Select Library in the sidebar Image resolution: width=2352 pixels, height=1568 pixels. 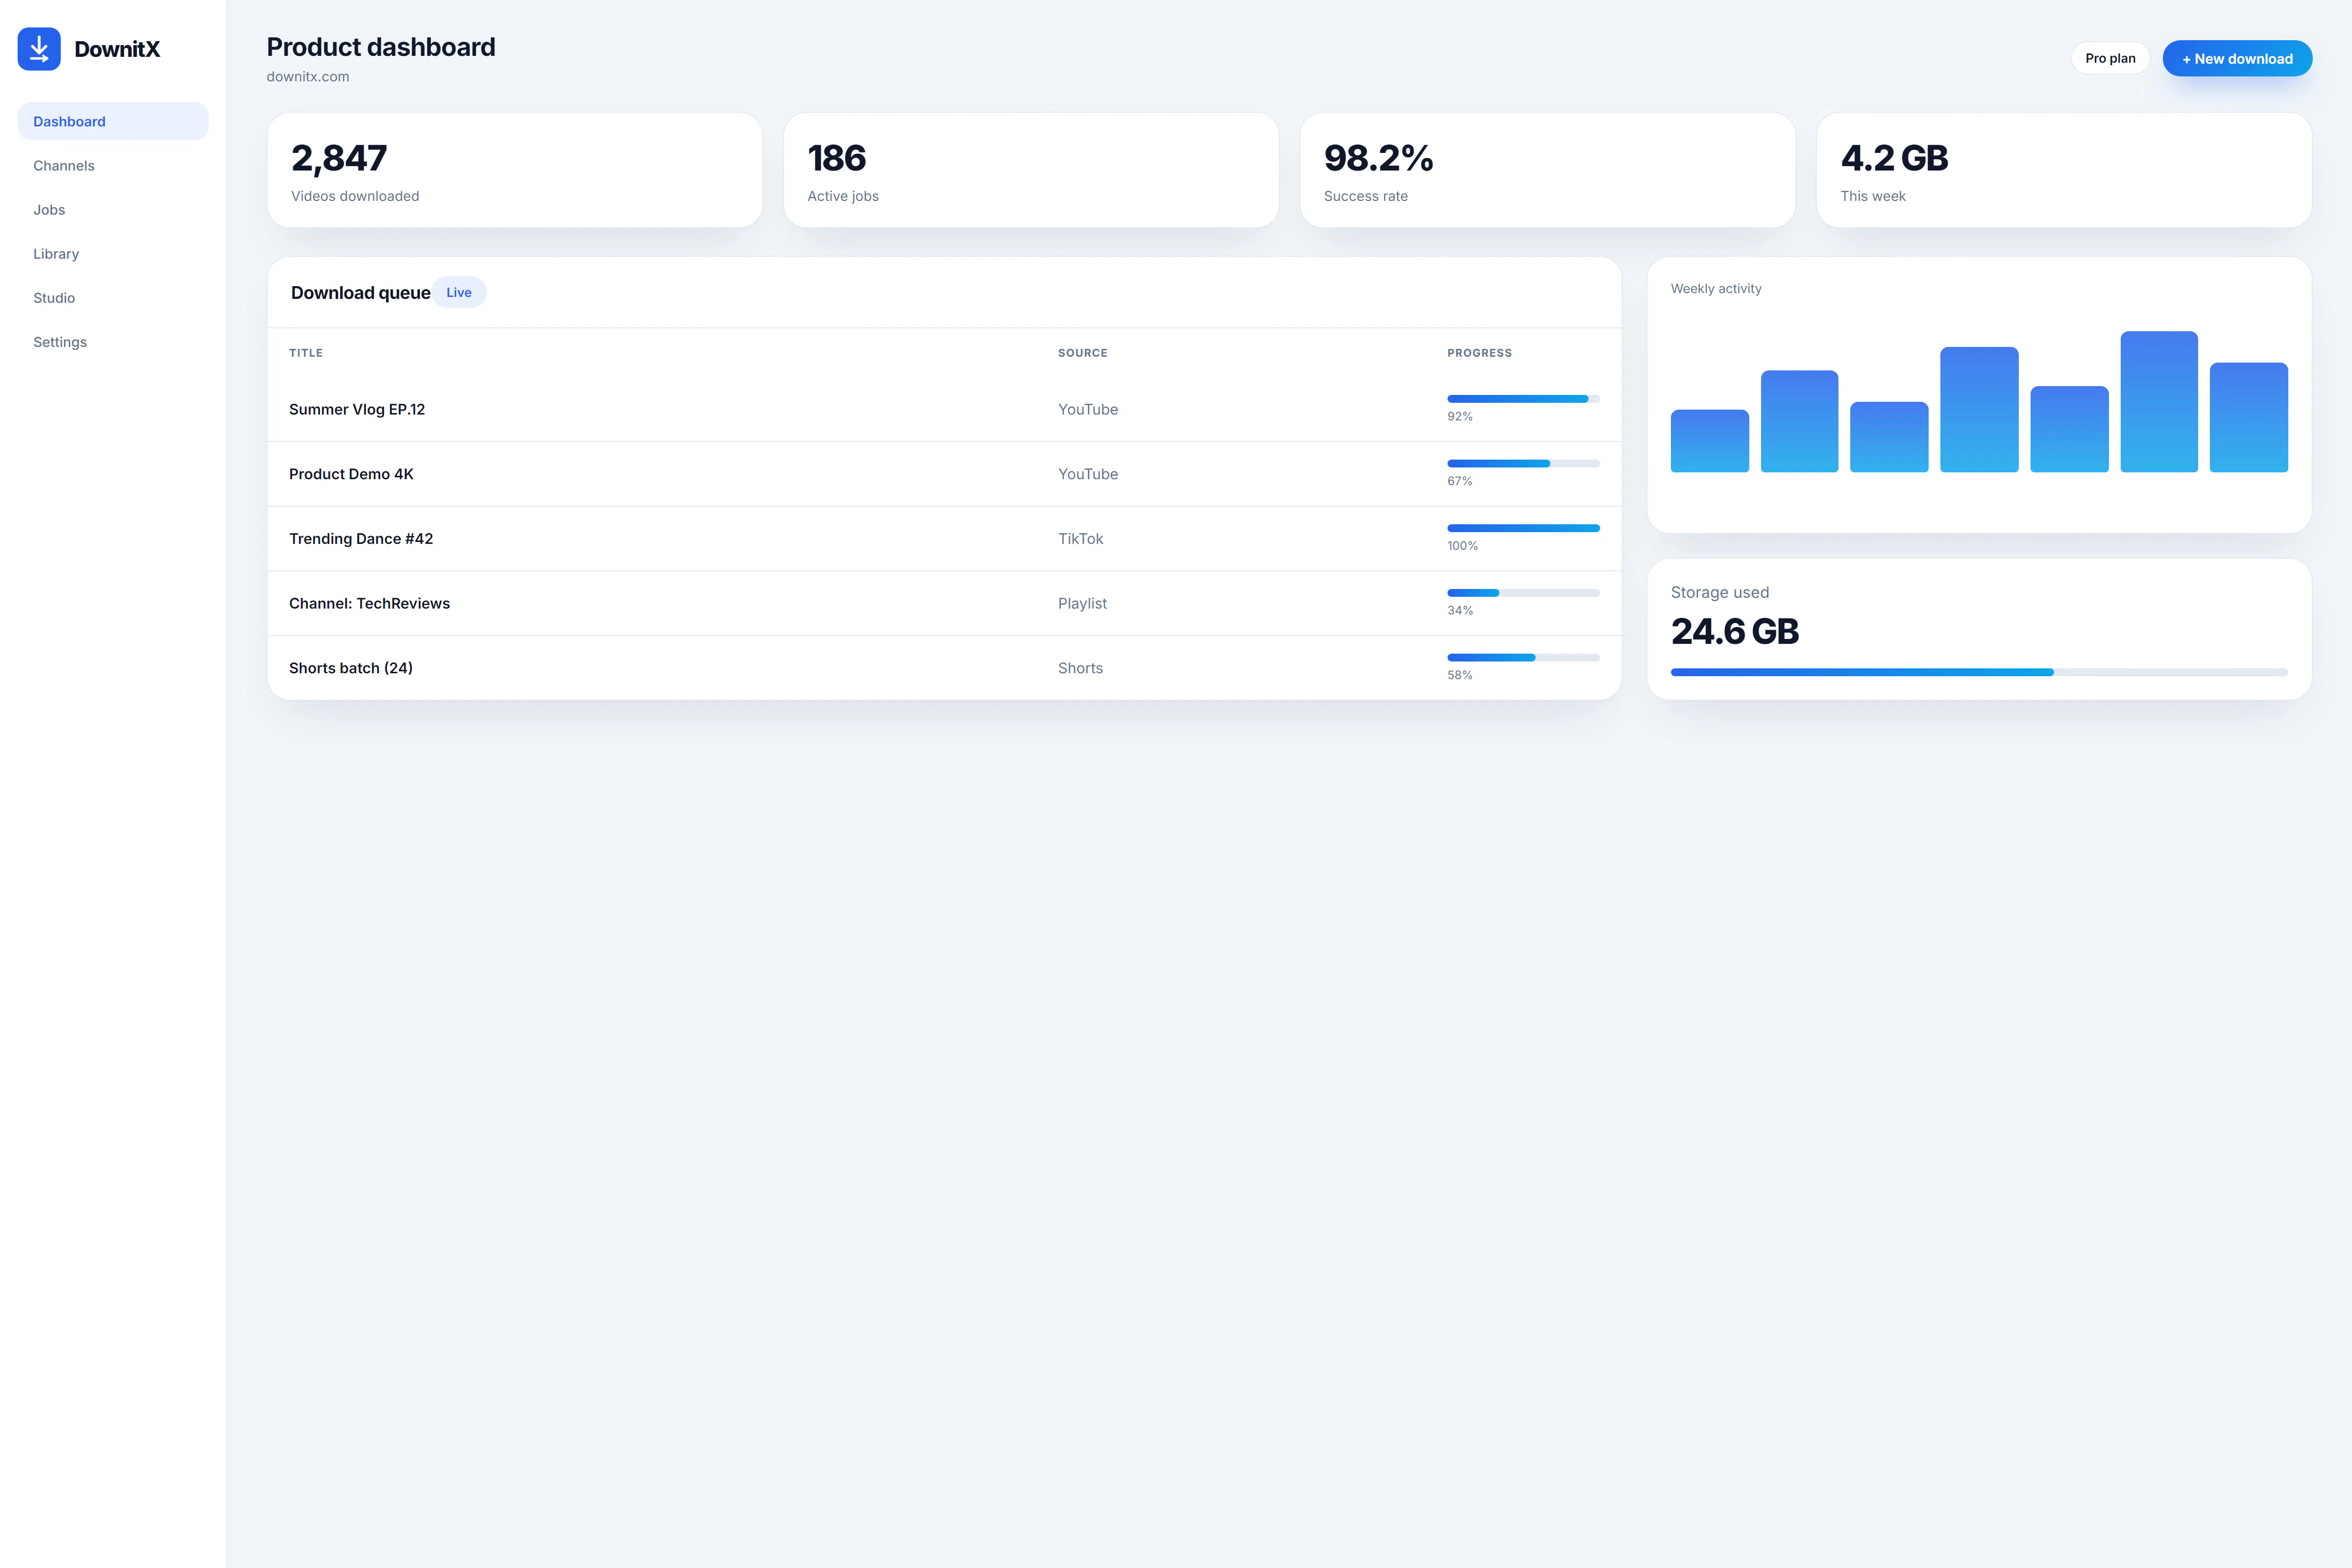tap(113, 253)
